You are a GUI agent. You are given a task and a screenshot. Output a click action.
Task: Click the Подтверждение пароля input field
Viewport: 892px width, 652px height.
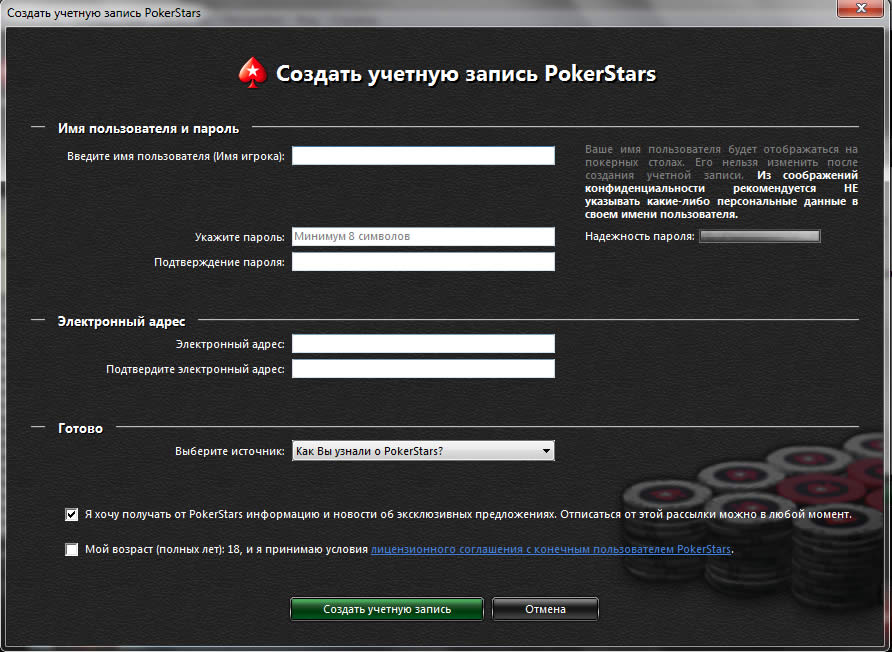pos(423,262)
